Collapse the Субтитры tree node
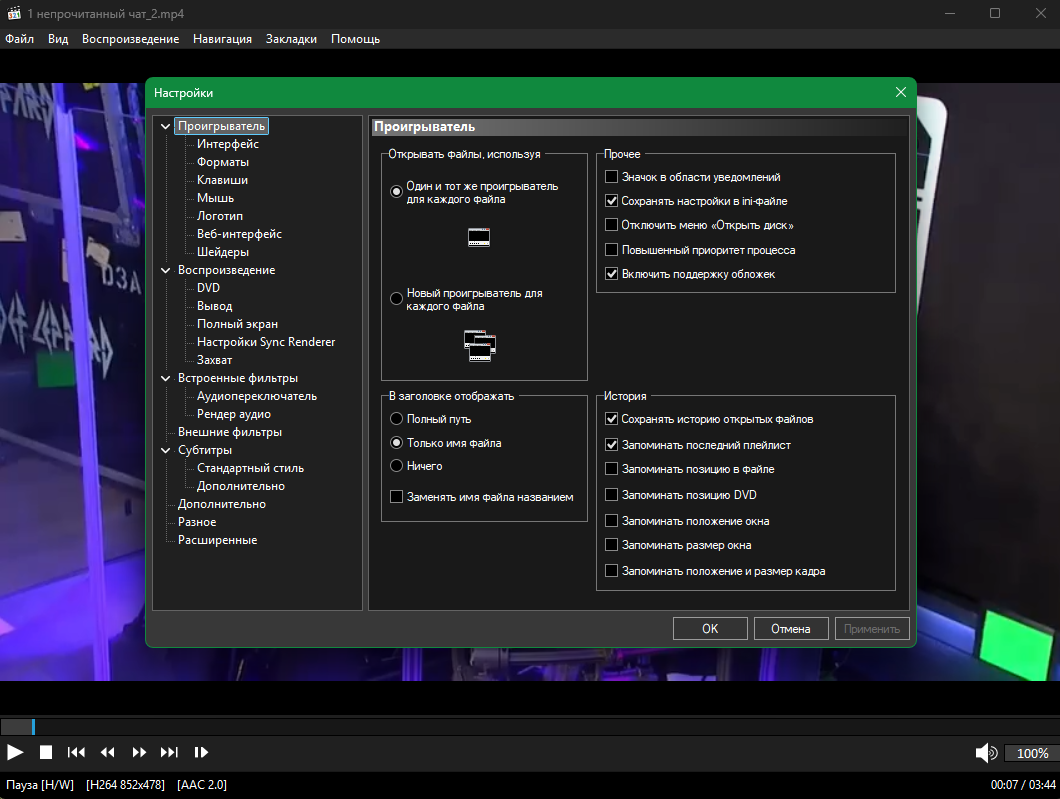 166,450
